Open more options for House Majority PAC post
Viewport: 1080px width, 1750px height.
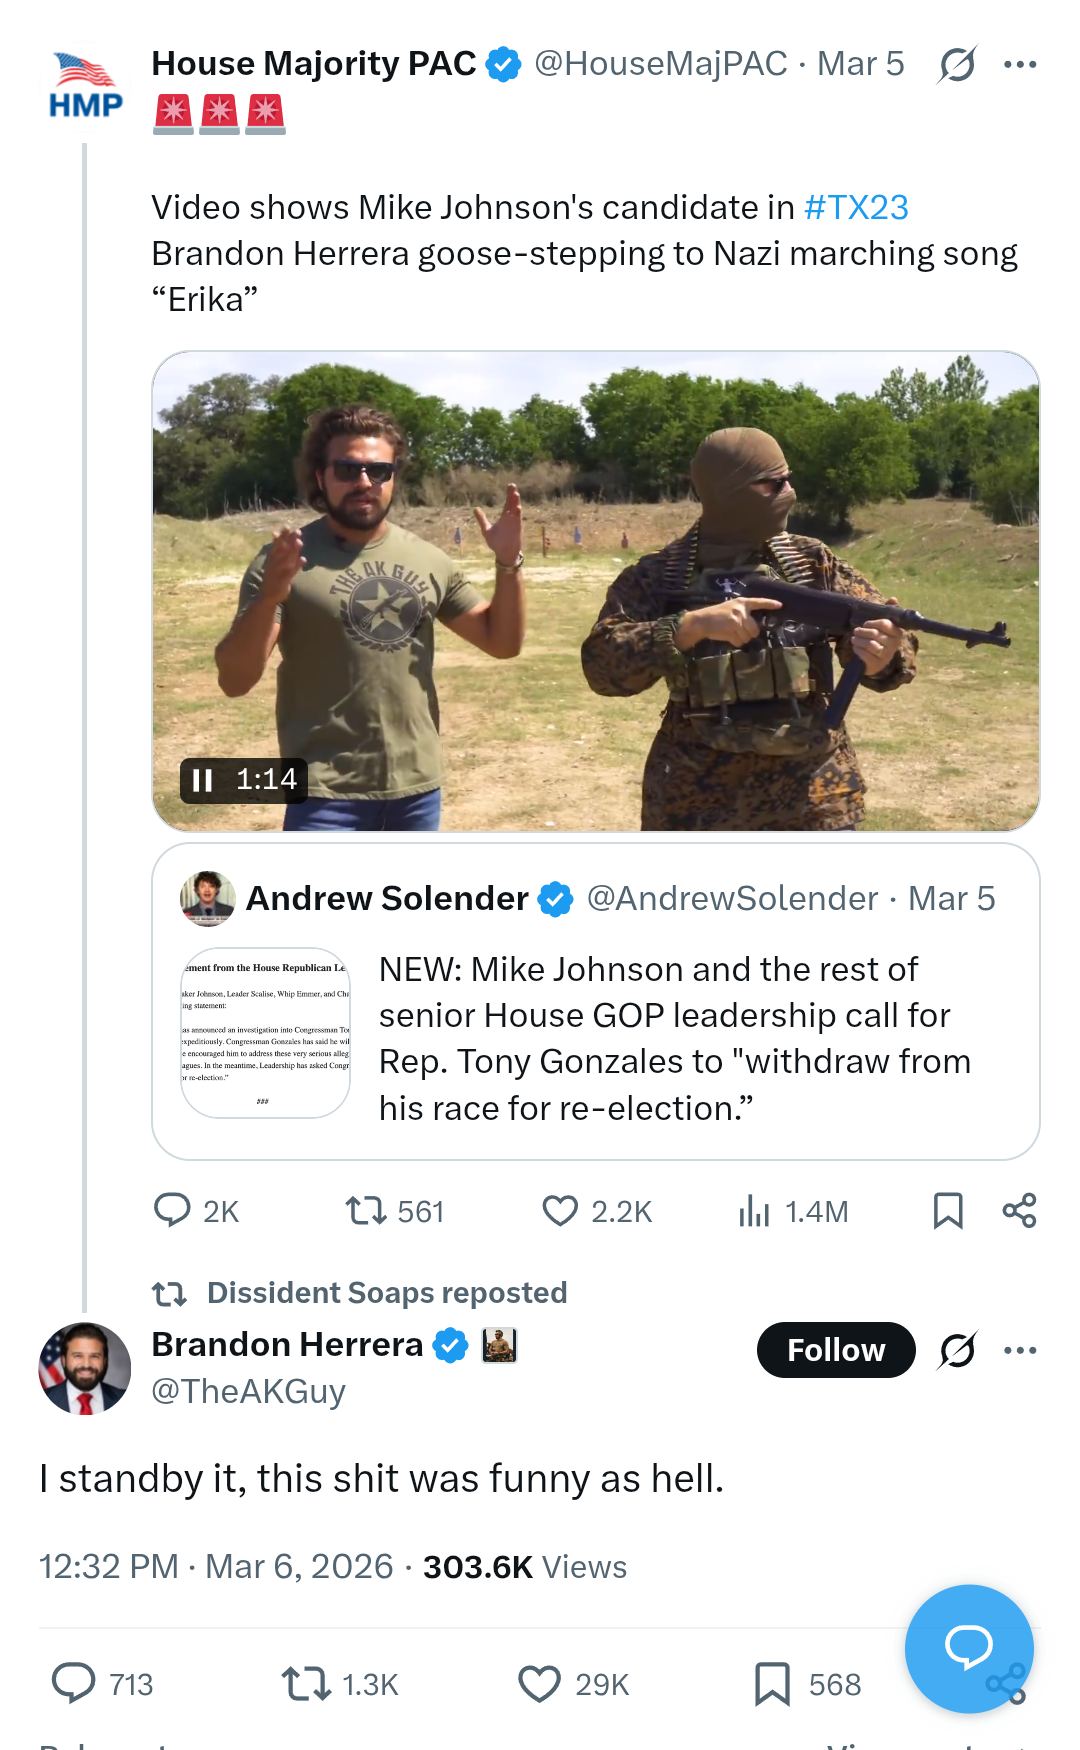coord(1020,65)
